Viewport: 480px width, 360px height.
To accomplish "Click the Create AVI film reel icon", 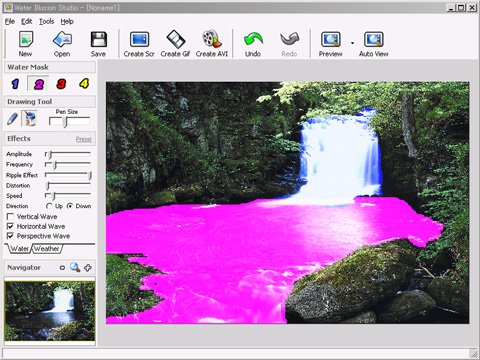I will tap(212, 39).
